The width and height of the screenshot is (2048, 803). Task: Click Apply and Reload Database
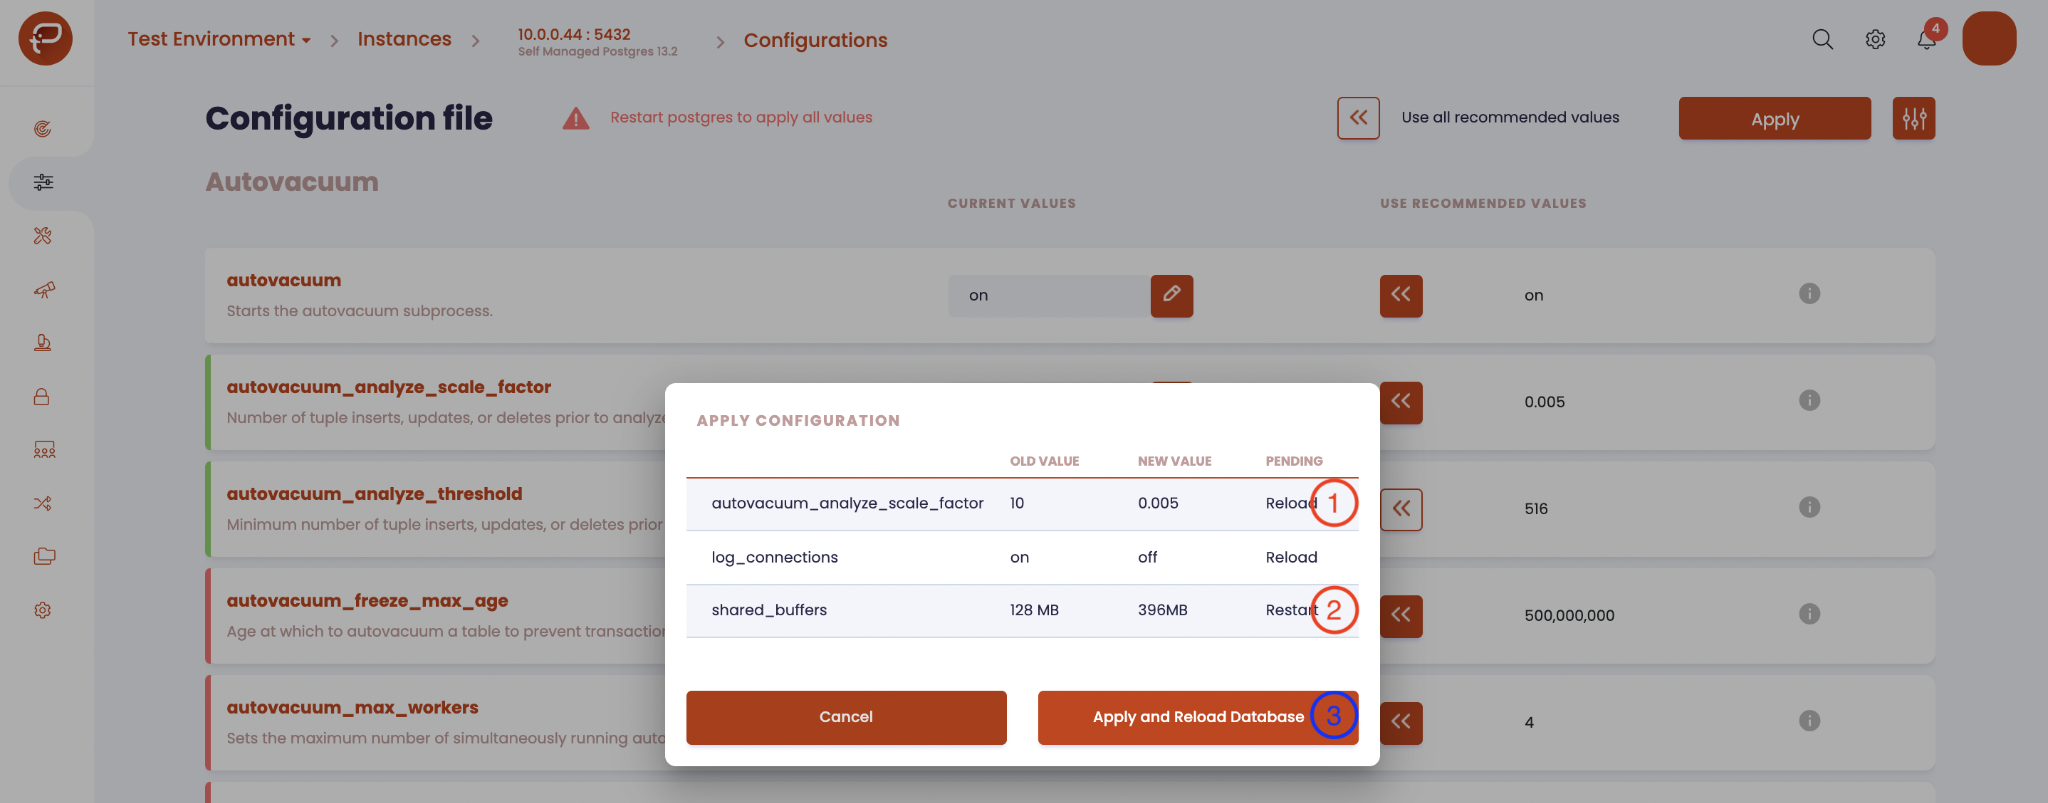coord(1198,717)
